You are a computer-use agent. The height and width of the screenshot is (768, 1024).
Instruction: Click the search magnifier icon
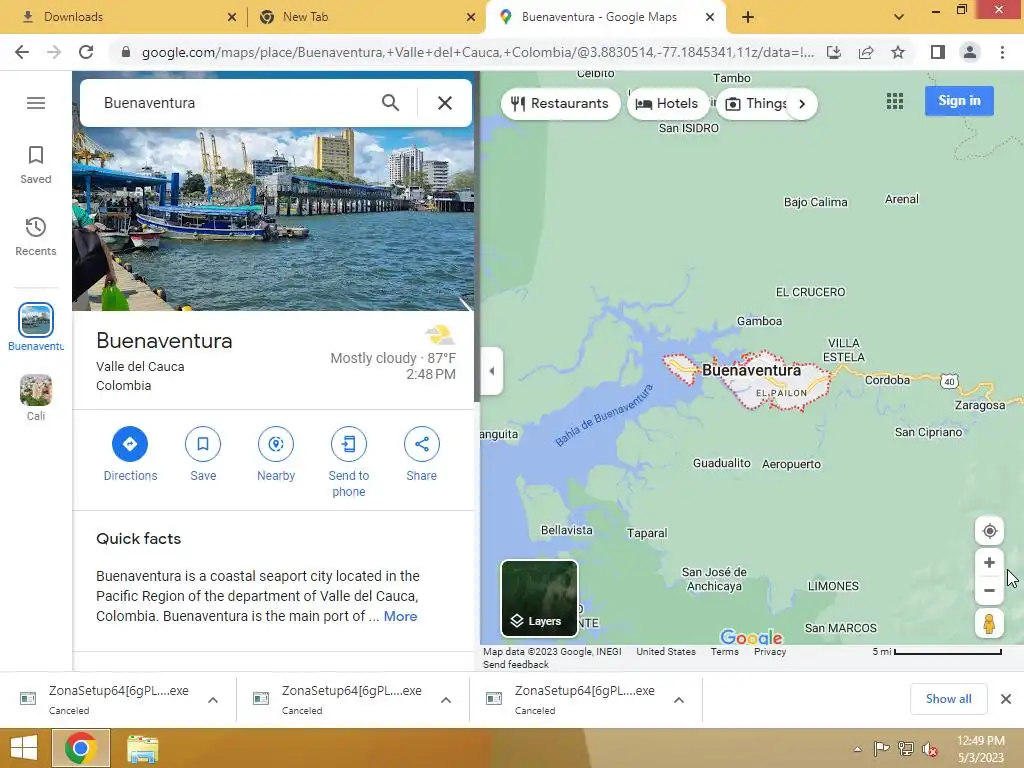(391, 103)
